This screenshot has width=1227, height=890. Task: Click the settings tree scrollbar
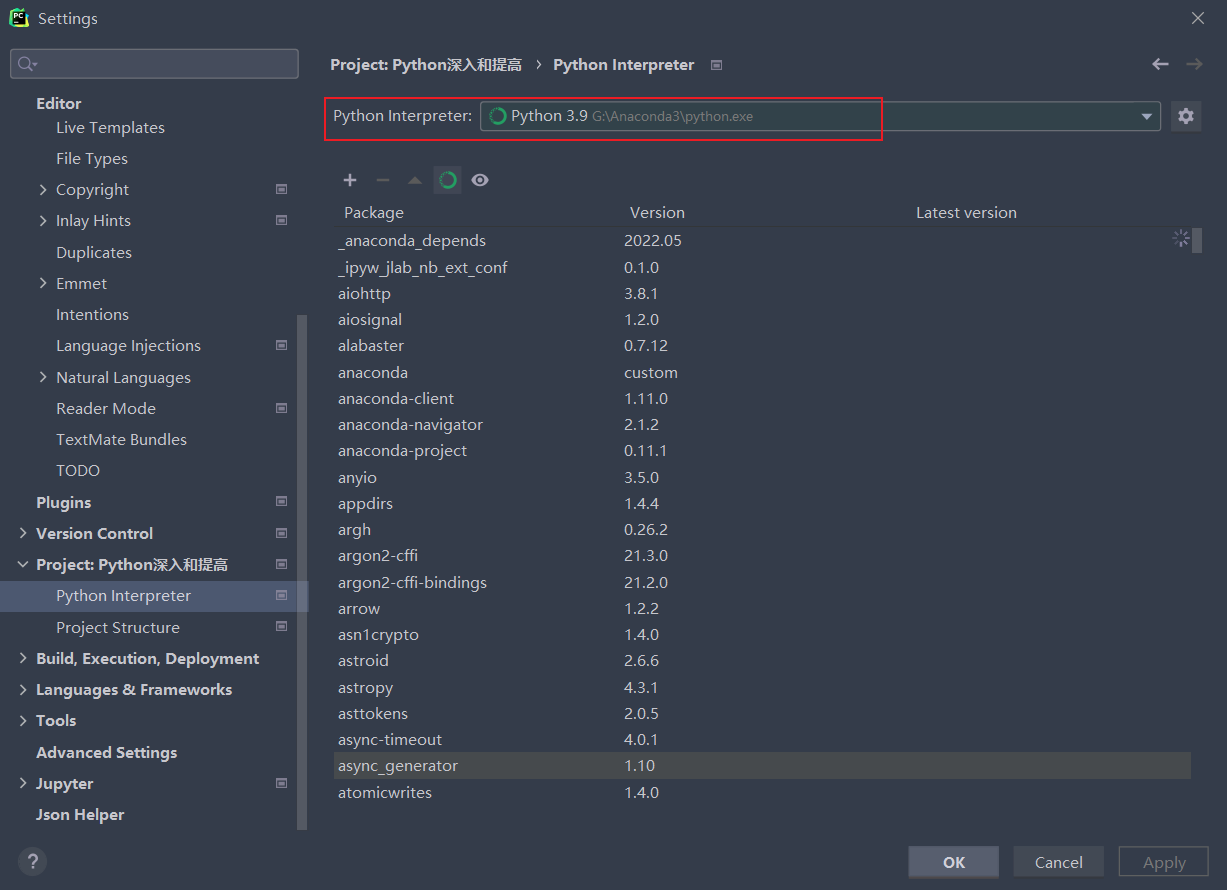[x=303, y=572]
